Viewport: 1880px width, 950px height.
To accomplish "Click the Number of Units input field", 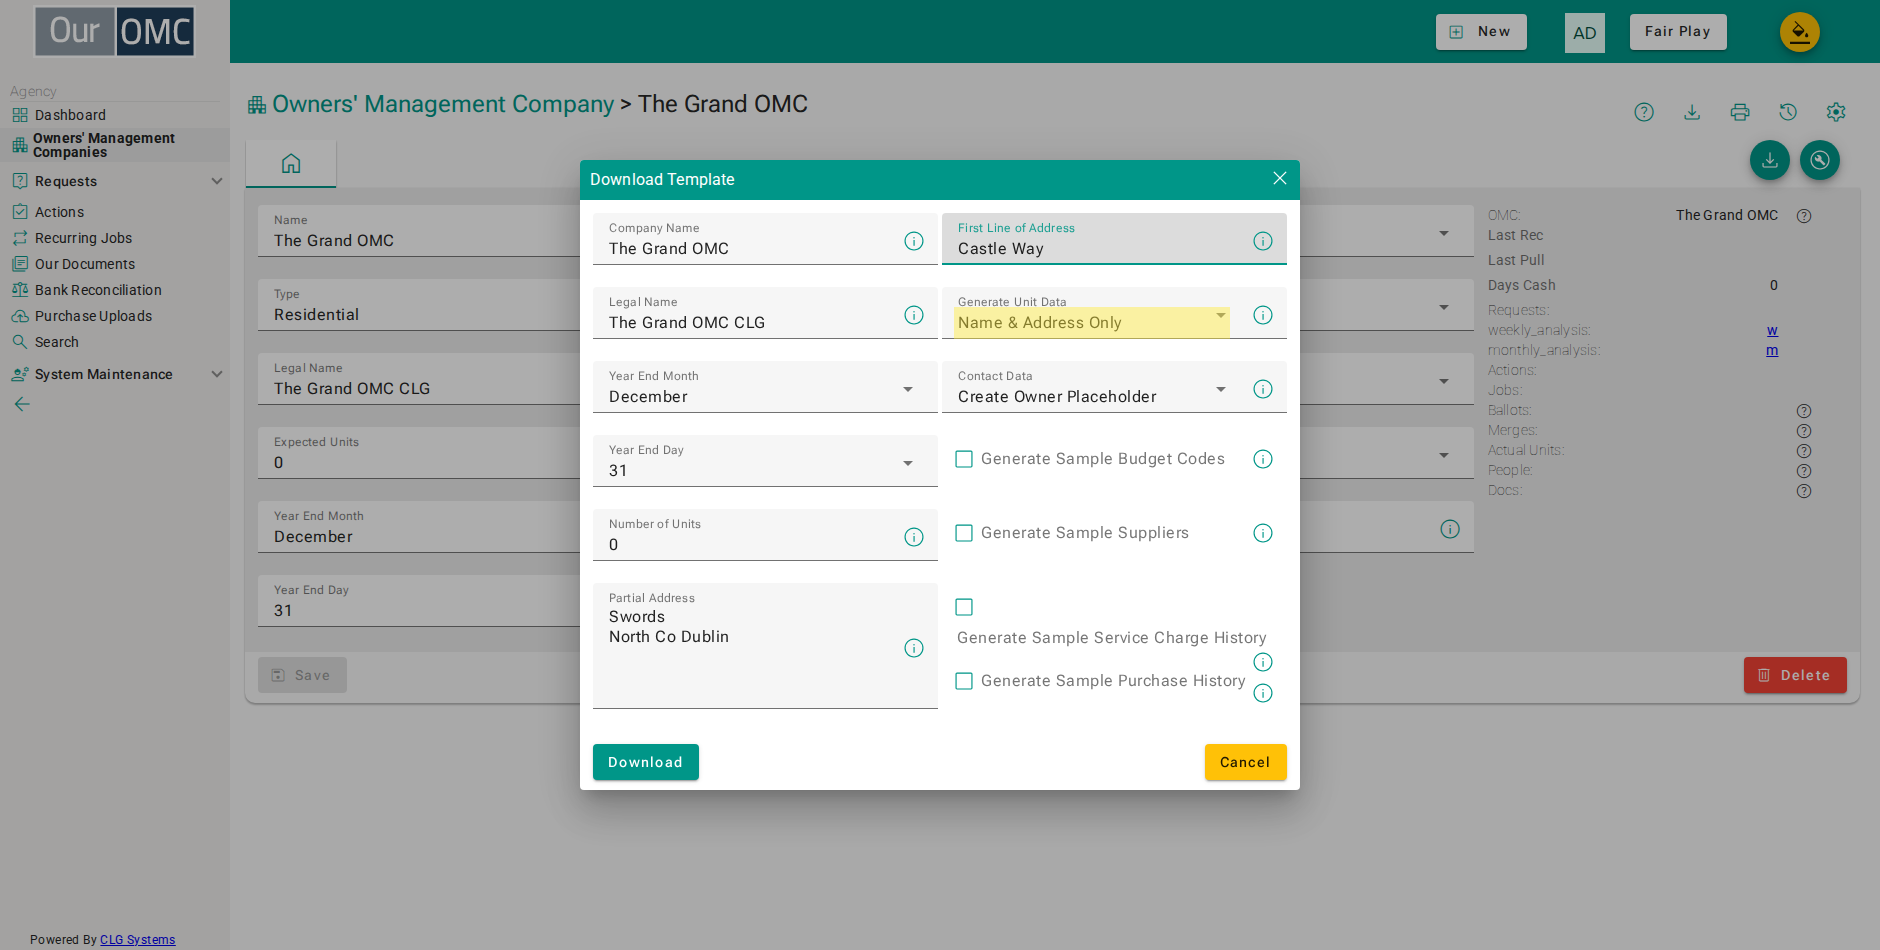I will [765, 535].
